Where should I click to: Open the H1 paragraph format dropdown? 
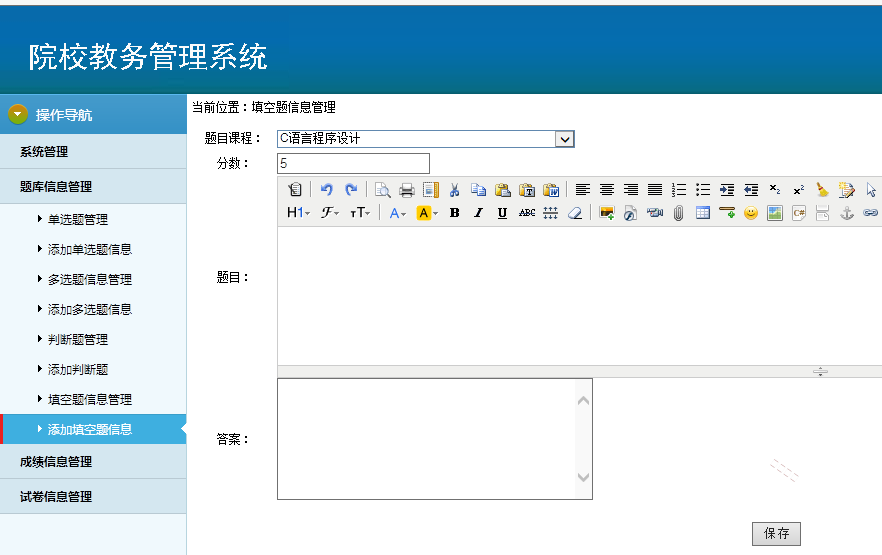click(x=299, y=213)
